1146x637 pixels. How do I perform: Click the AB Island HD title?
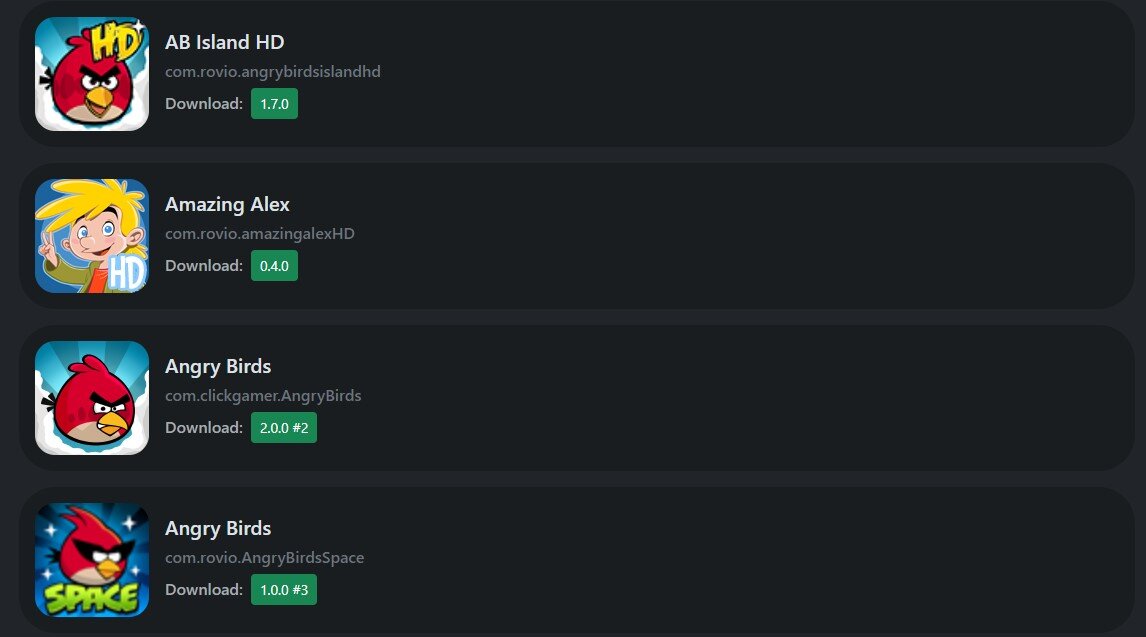pyautogui.click(x=224, y=42)
